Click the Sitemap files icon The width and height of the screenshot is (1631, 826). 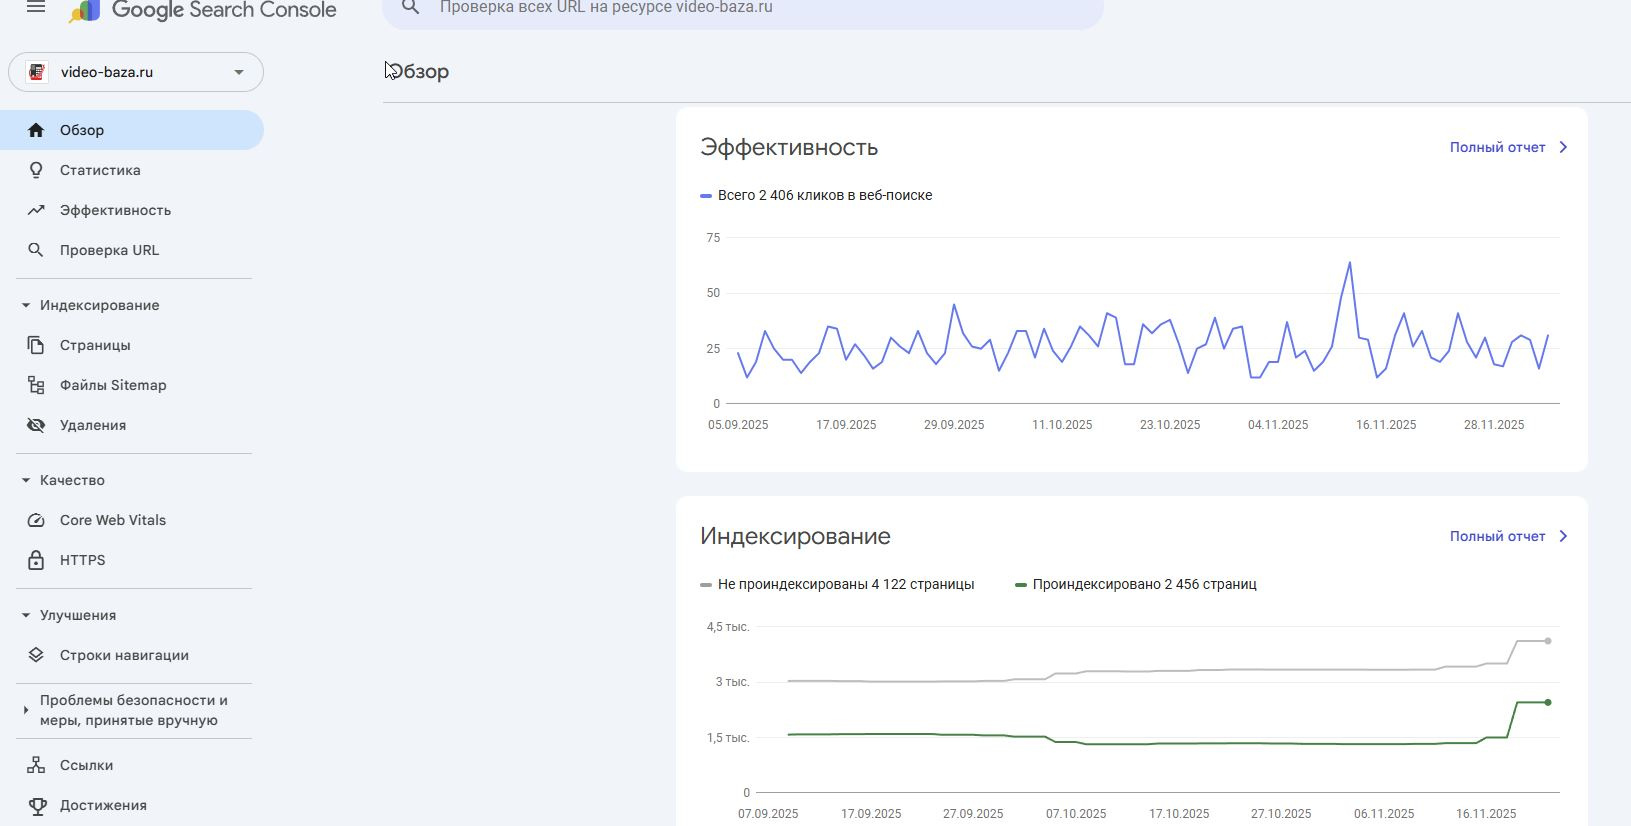click(36, 385)
